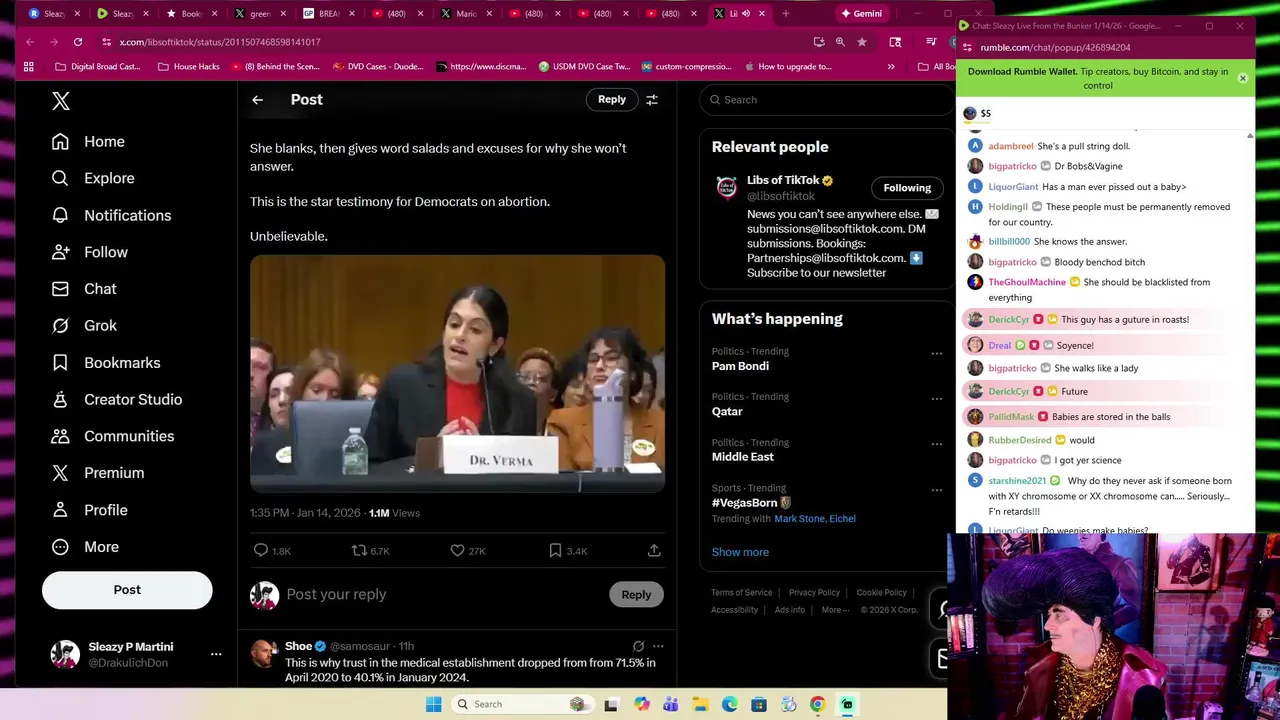Click the reply comment icon showing 1.8K

coord(261,550)
